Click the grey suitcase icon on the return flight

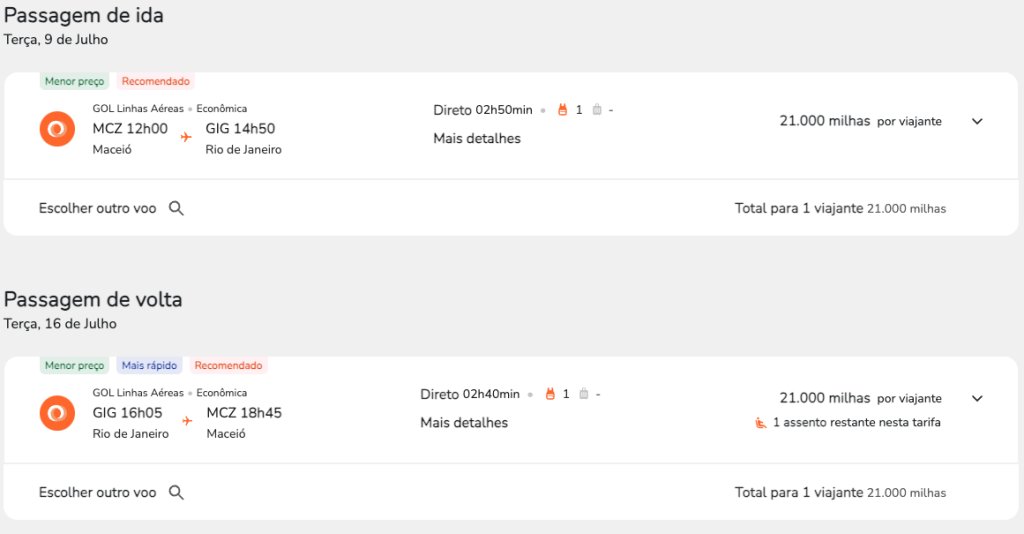coord(584,394)
